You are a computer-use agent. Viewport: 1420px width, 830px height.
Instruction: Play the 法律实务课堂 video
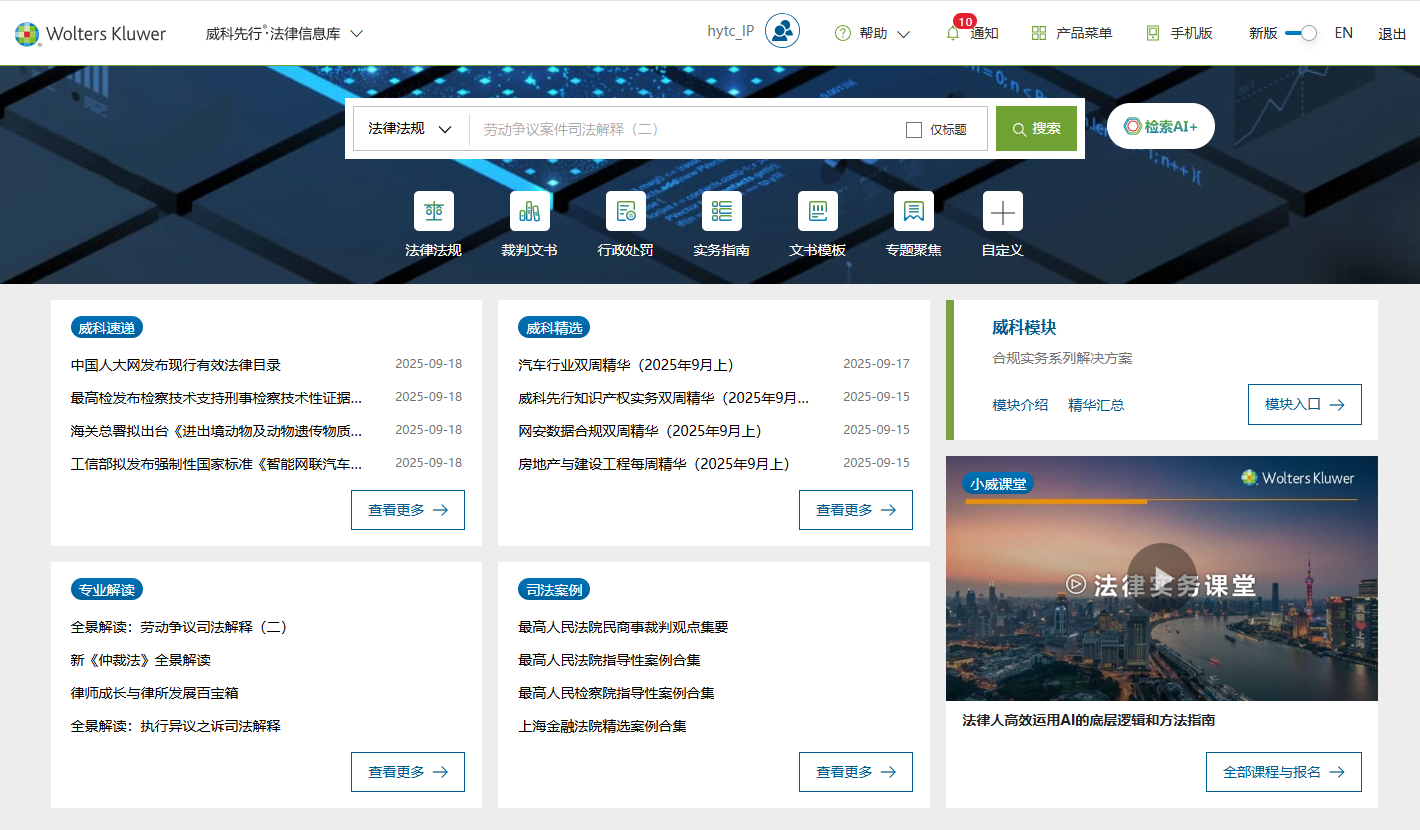point(1161,578)
